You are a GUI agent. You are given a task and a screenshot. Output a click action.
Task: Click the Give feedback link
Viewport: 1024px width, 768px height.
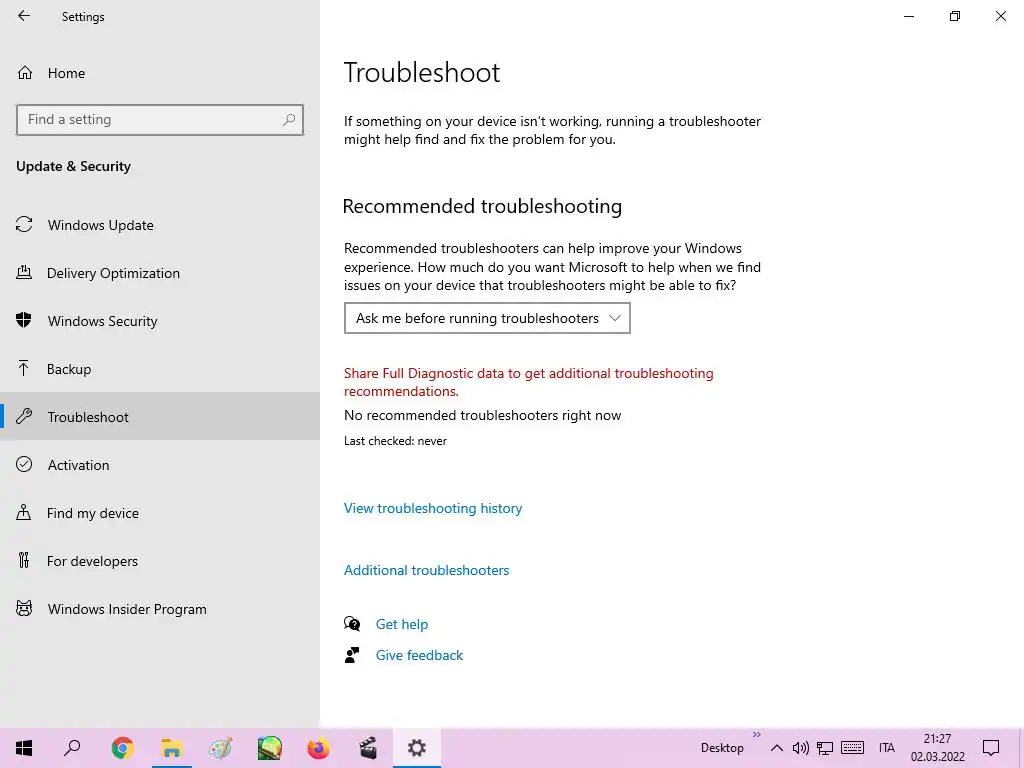click(419, 655)
